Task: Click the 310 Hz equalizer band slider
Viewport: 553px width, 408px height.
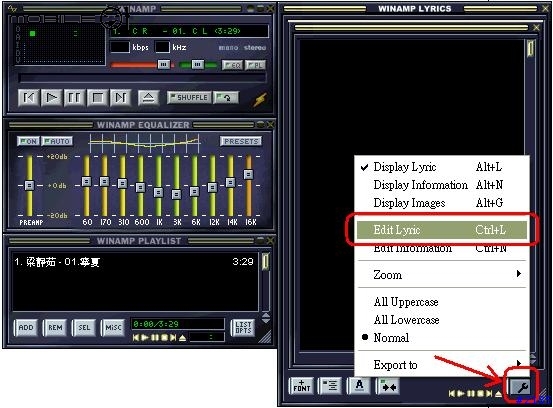Action: click(122, 185)
